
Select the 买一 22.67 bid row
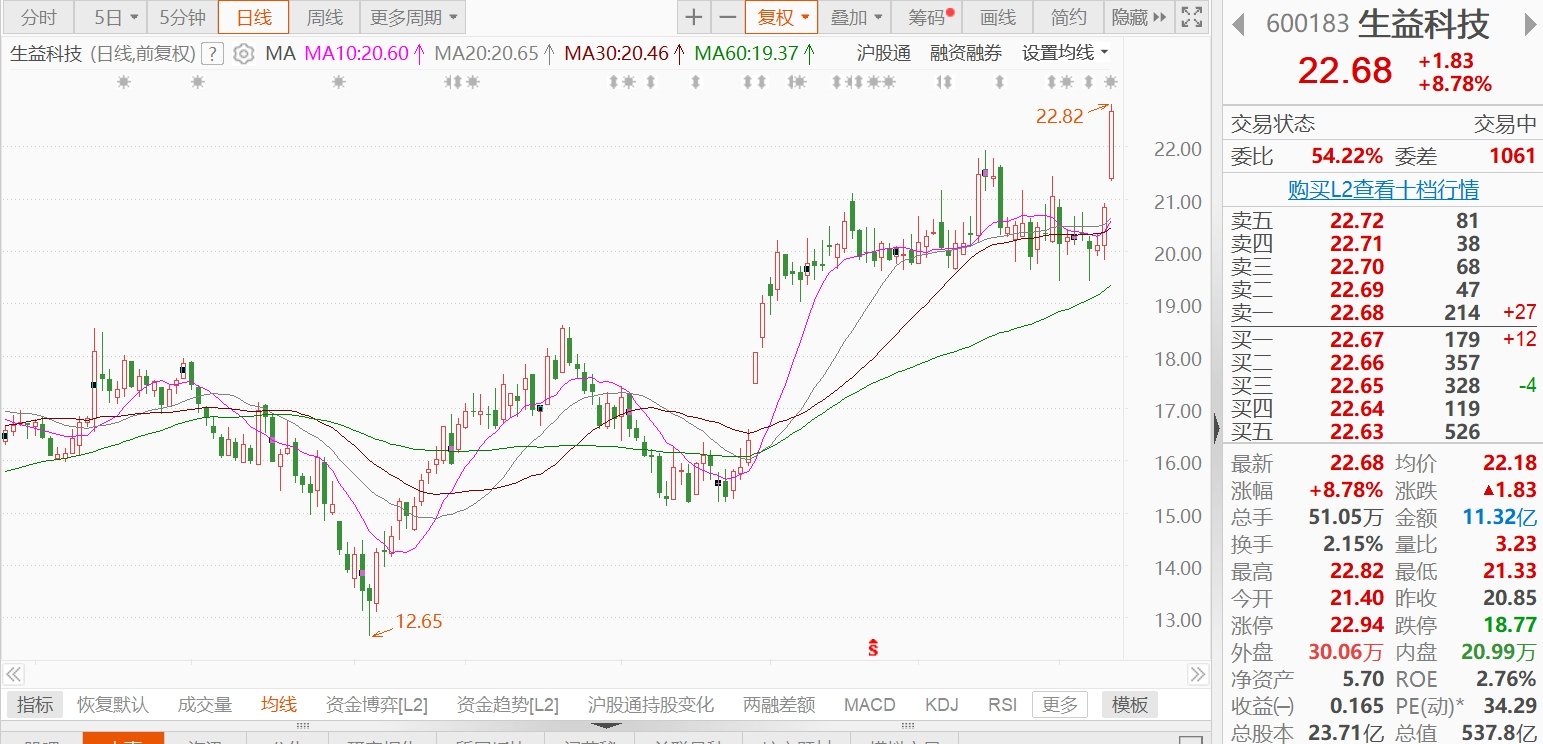[1382, 339]
